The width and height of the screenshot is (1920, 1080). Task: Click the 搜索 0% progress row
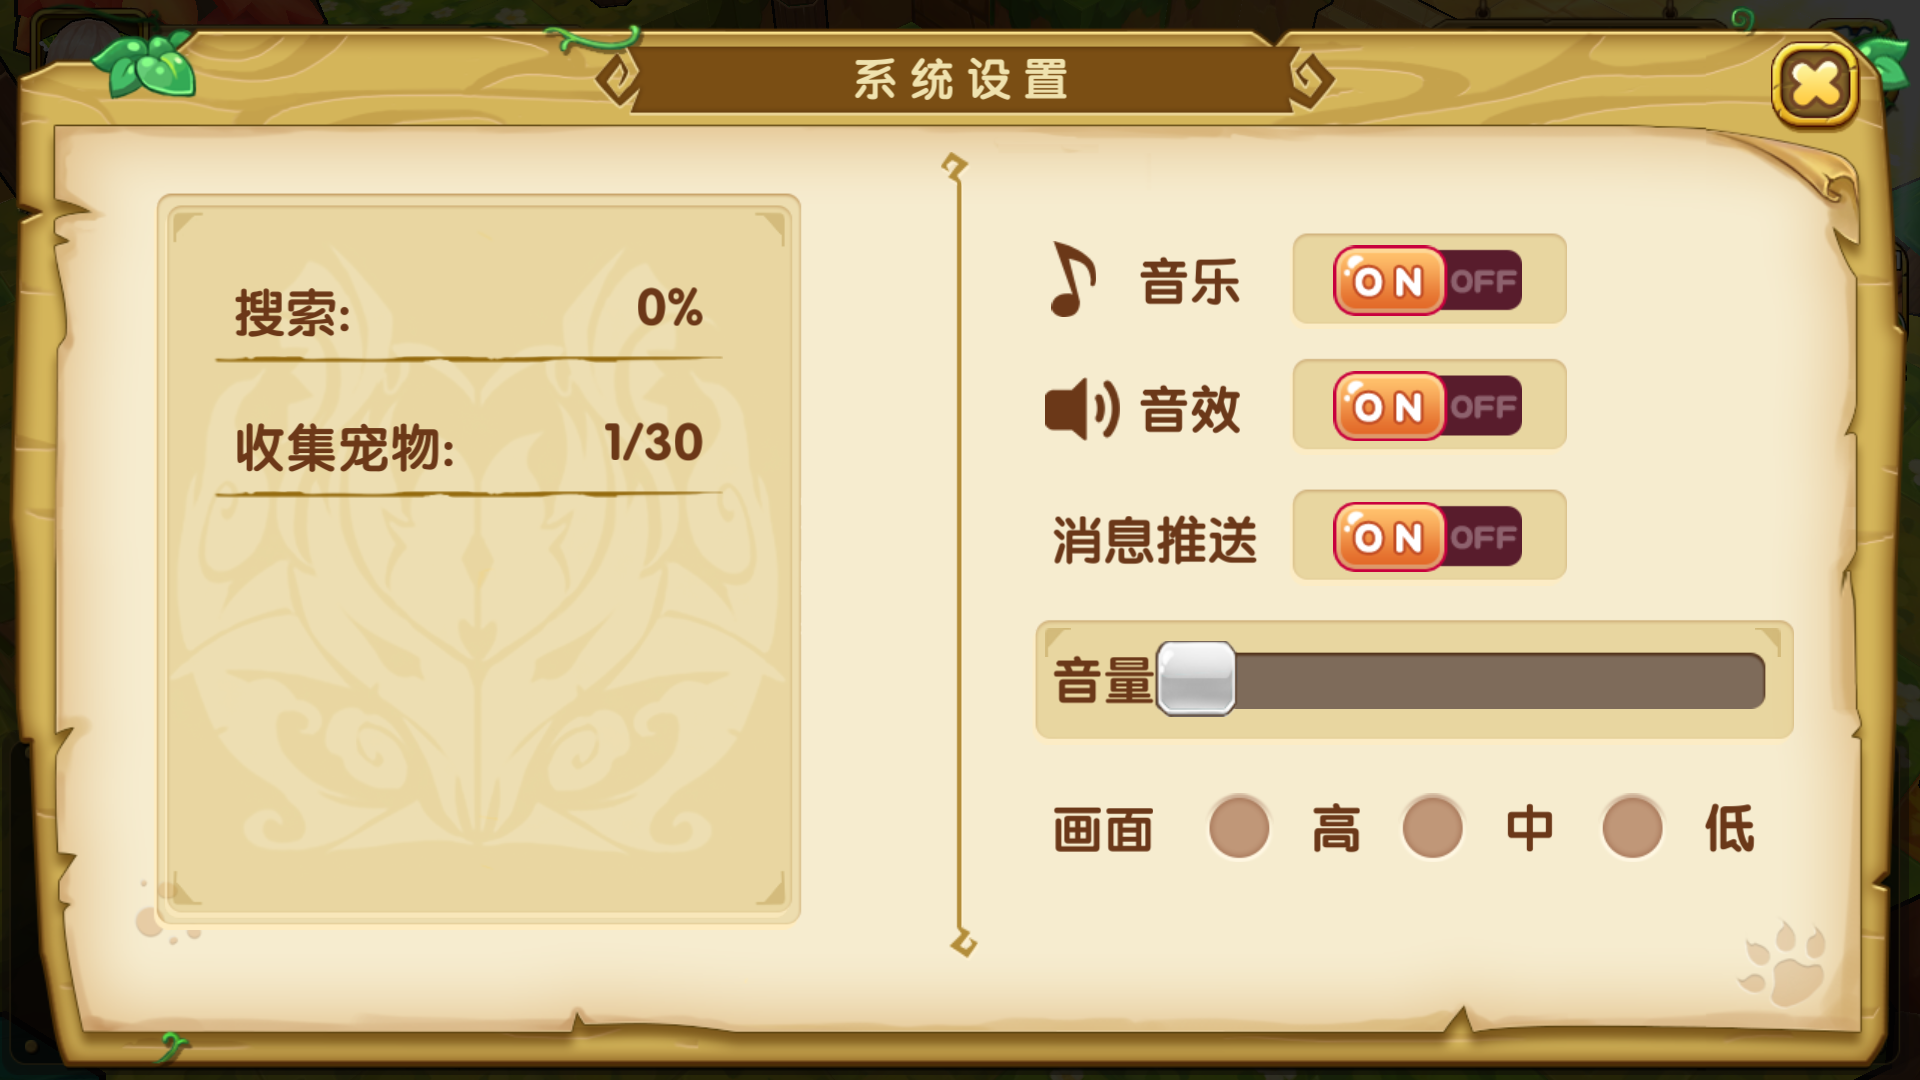click(x=469, y=310)
